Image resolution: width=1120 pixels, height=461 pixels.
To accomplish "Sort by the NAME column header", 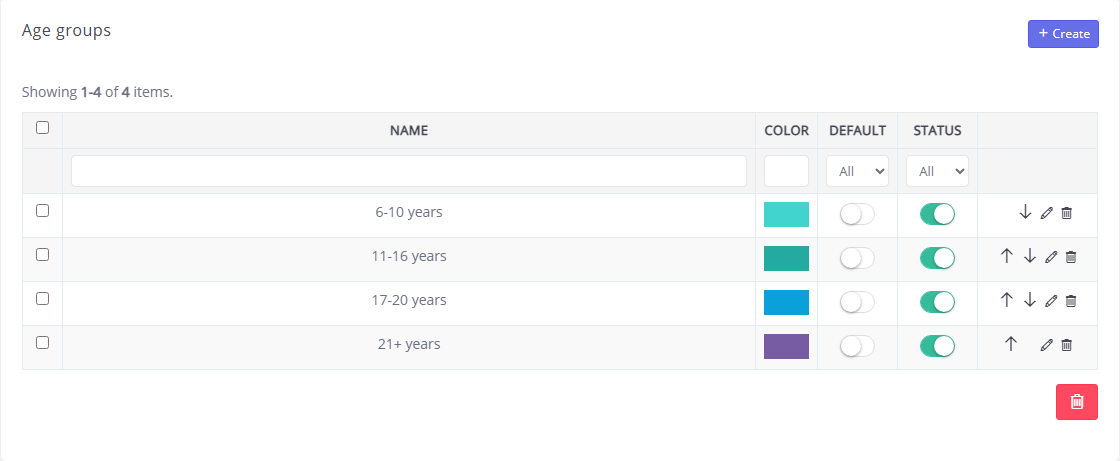I will tap(409, 131).
